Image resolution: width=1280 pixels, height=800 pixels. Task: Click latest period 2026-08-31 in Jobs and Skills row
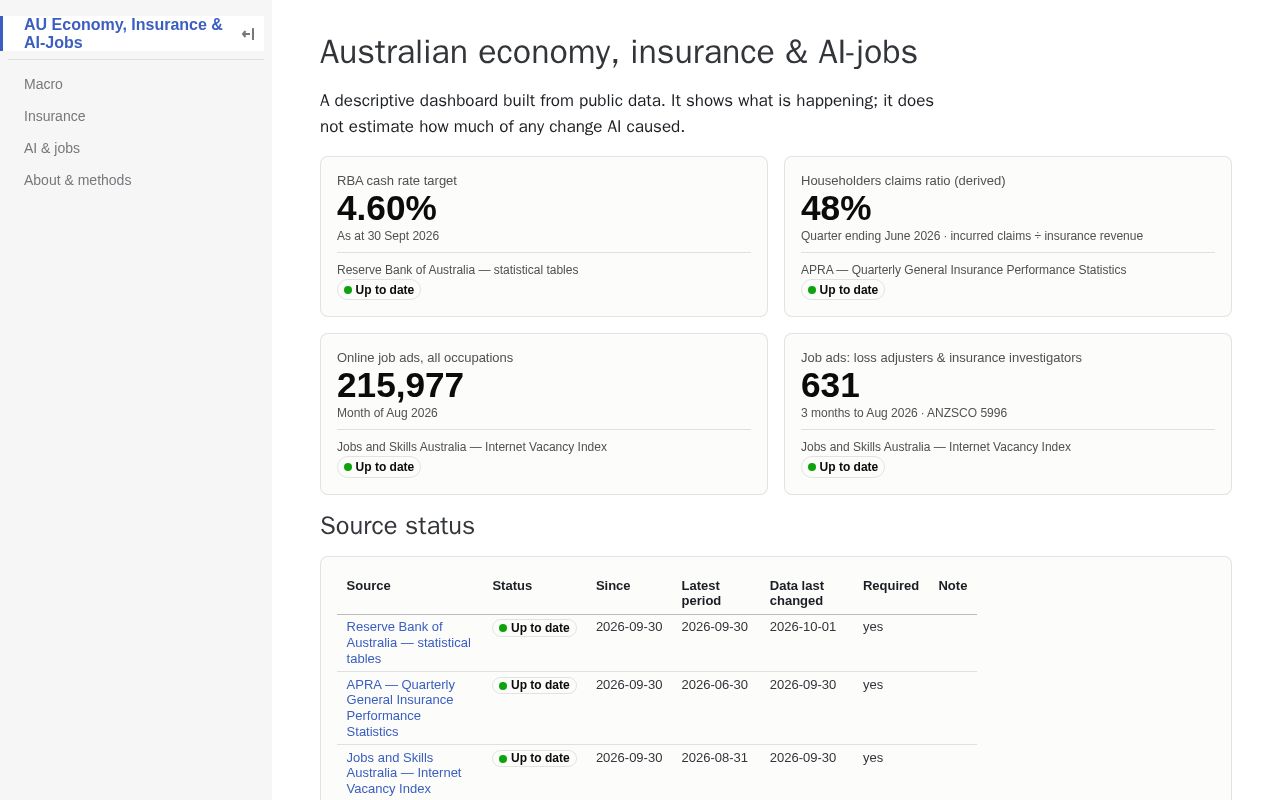tap(715, 758)
